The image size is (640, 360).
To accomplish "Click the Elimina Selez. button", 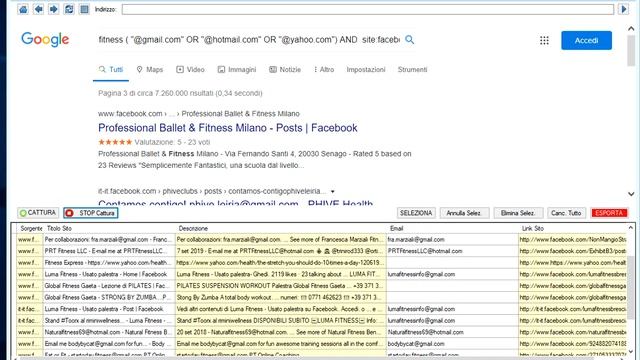I will pos(518,213).
